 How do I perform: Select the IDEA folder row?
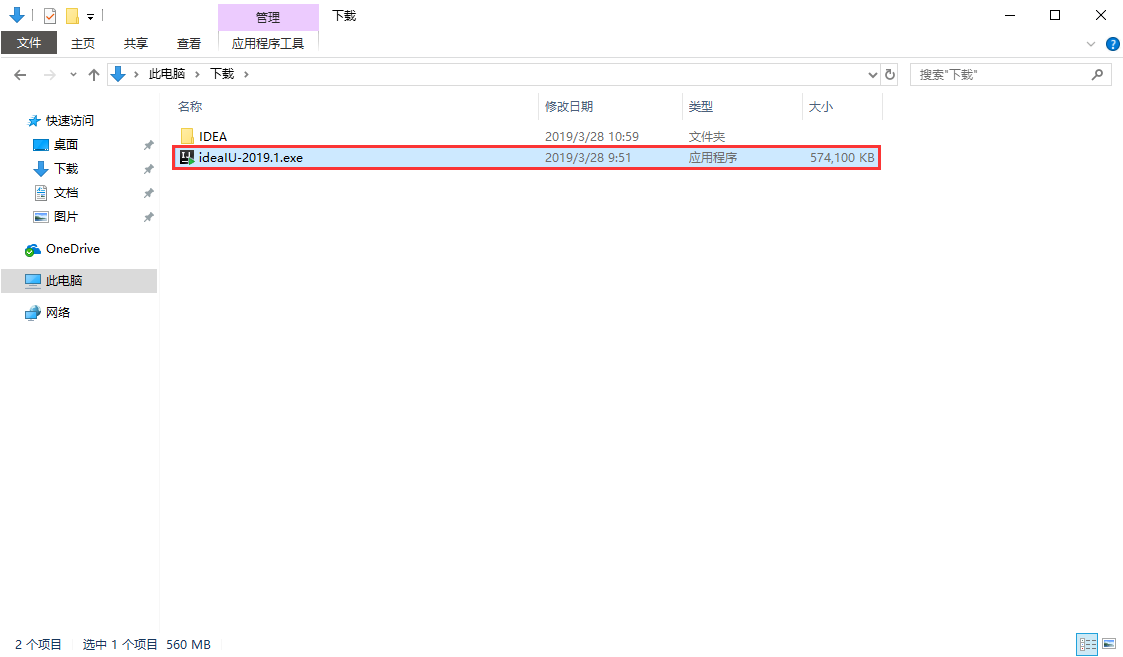point(526,136)
